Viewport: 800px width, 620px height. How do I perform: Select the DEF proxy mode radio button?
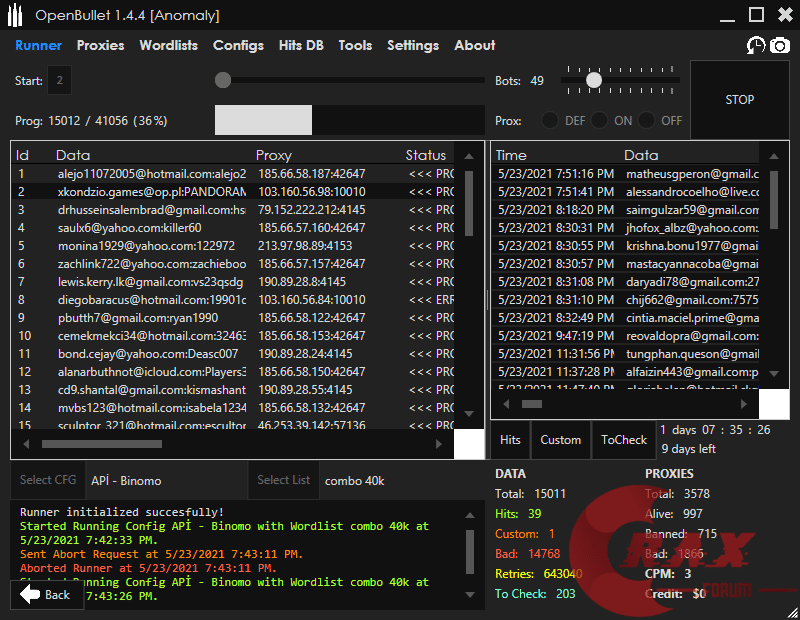click(550, 120)
